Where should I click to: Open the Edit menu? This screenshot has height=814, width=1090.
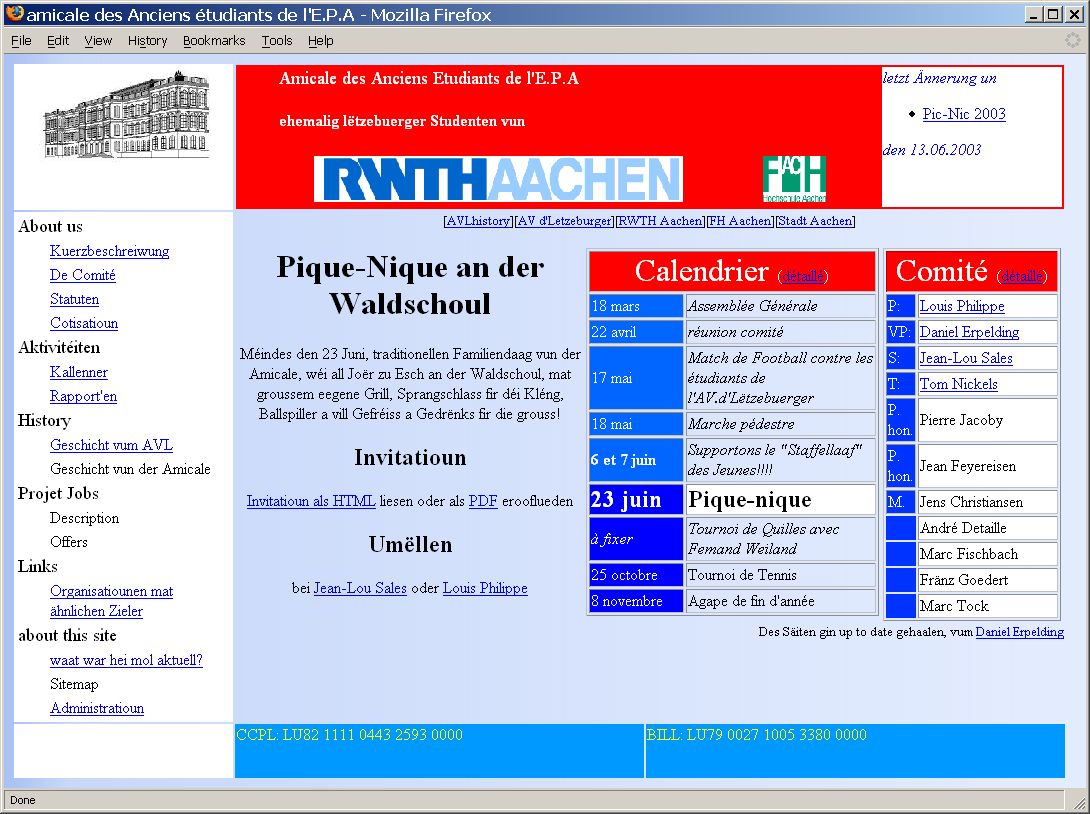pos(58,41)
